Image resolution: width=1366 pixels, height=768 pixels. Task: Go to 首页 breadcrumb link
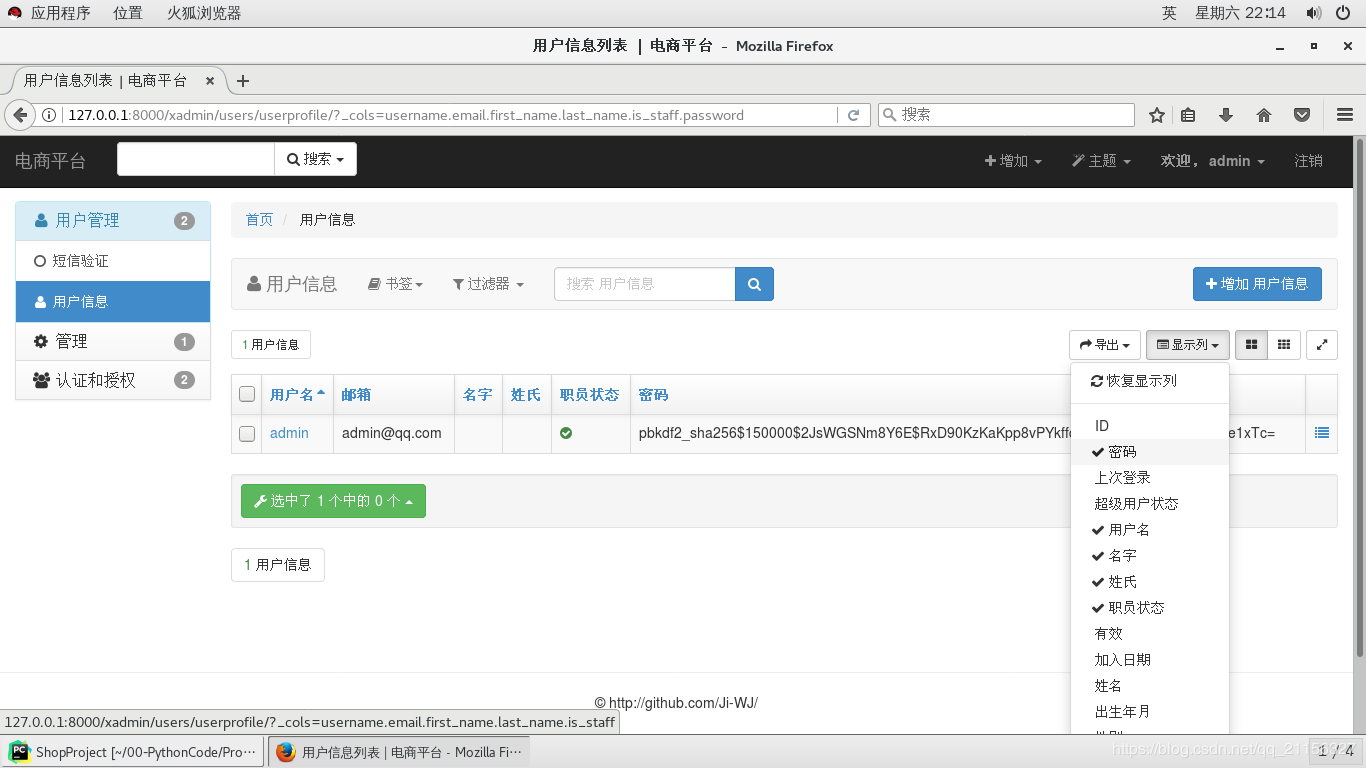tap(259, 219)
